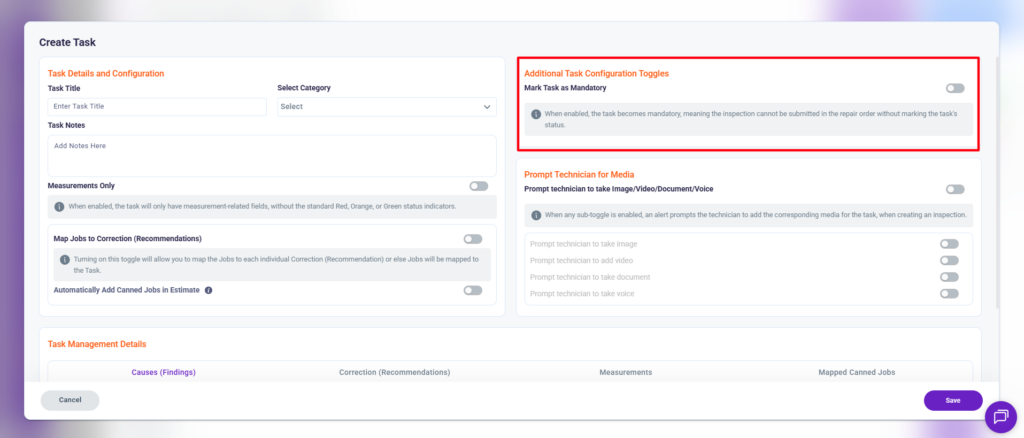Toggle Prompt technician to add video
This screenshot has width=1024, height=438.
tap(949, 260)
